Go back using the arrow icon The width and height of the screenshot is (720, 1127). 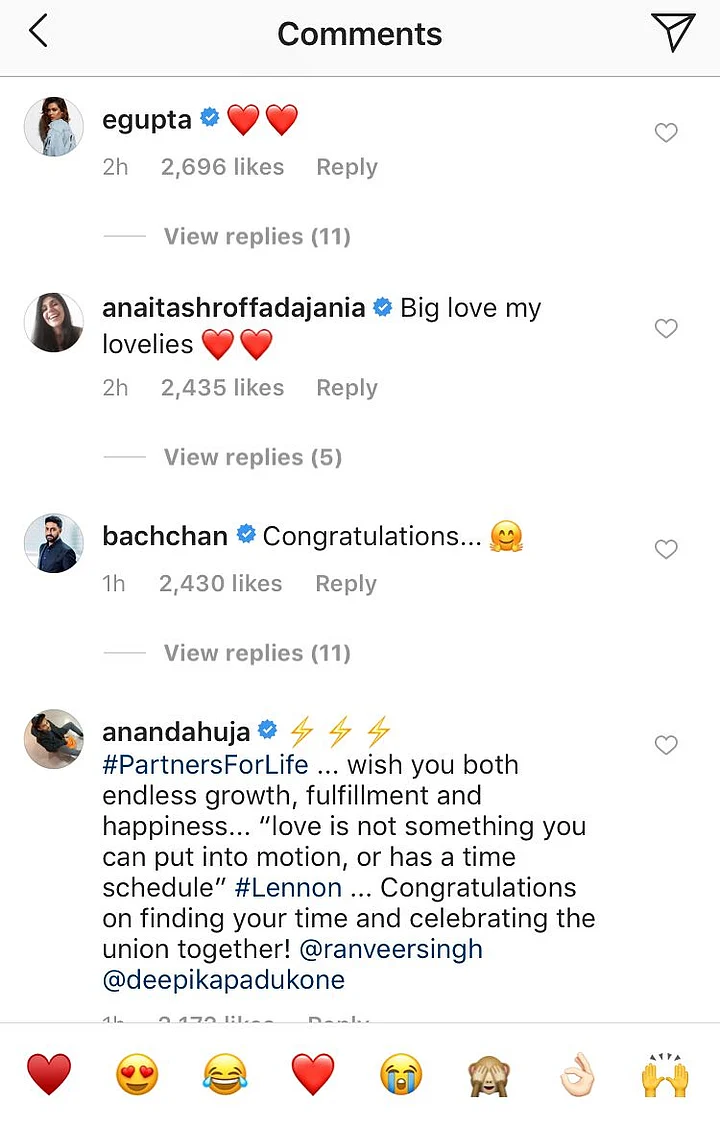click(38, 33)
